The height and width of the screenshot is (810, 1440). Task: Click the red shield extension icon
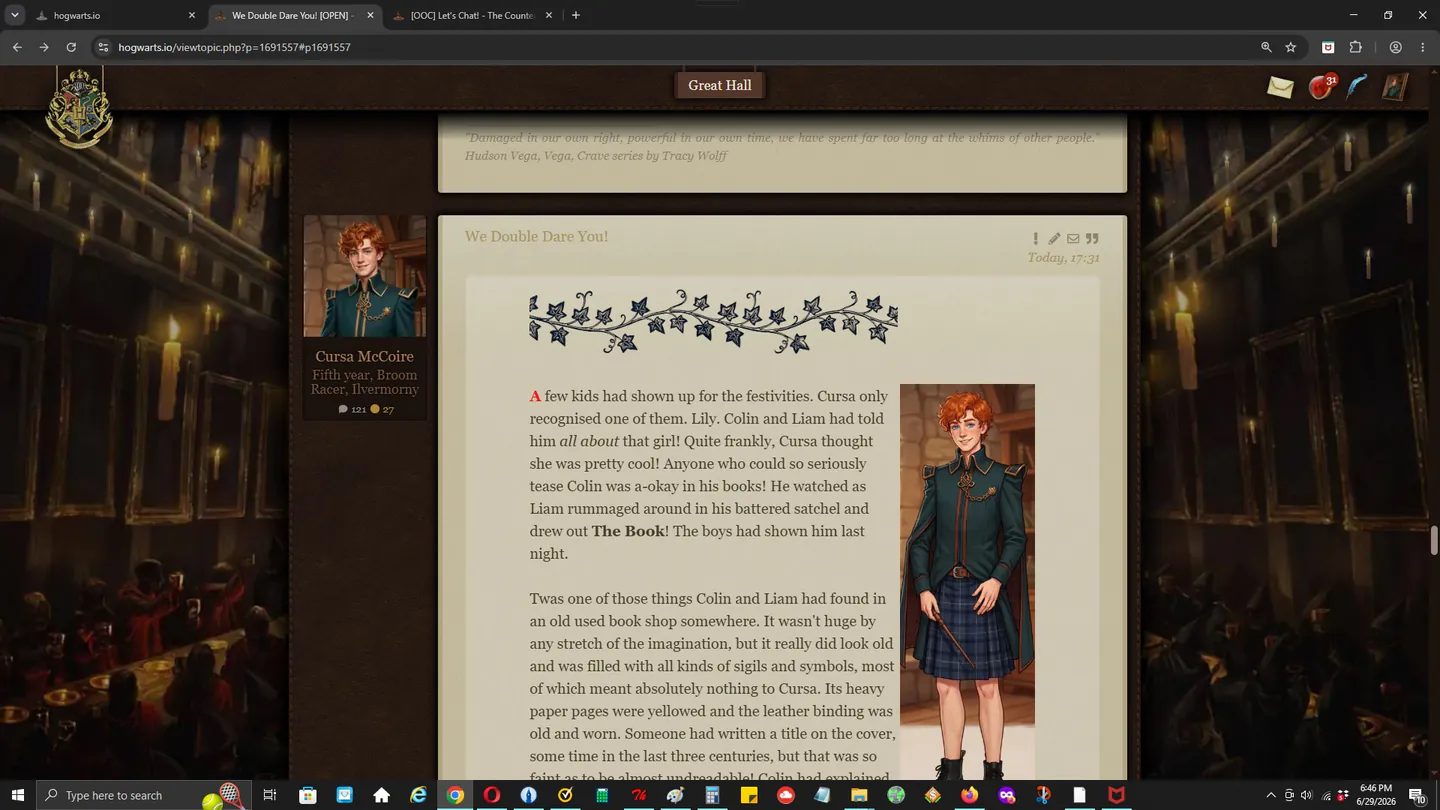point(1328,47)
